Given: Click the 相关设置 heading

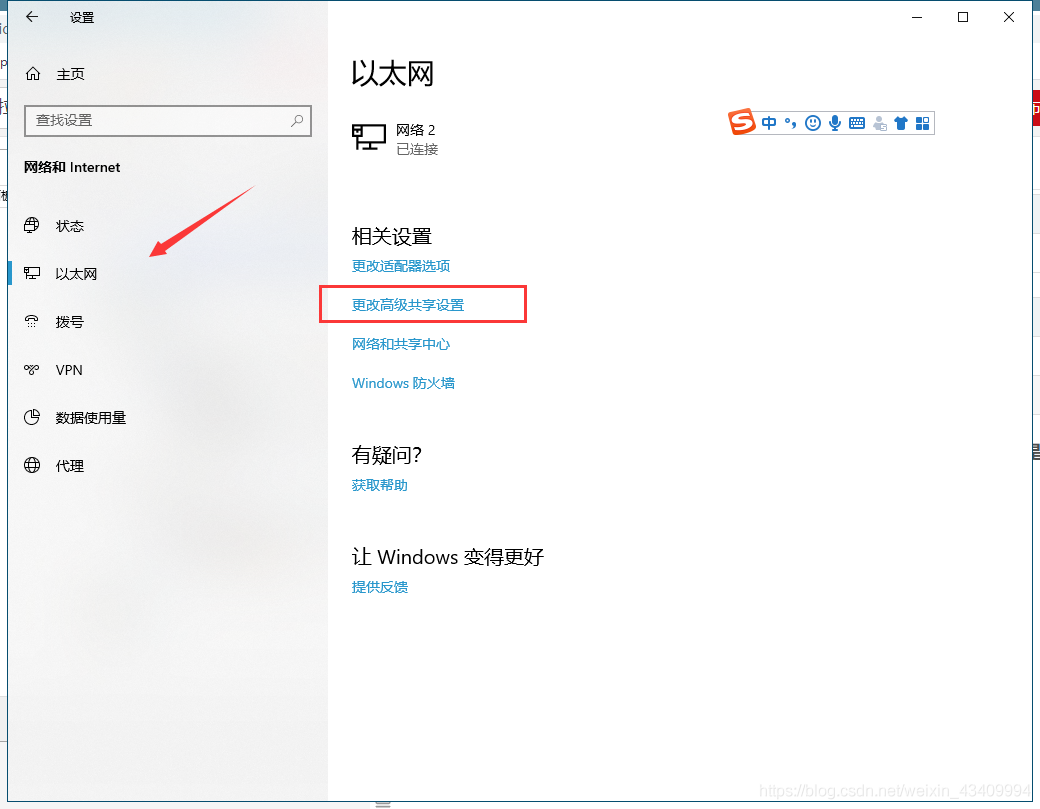Looking at the screenshot, I should [x=392, y=237].
